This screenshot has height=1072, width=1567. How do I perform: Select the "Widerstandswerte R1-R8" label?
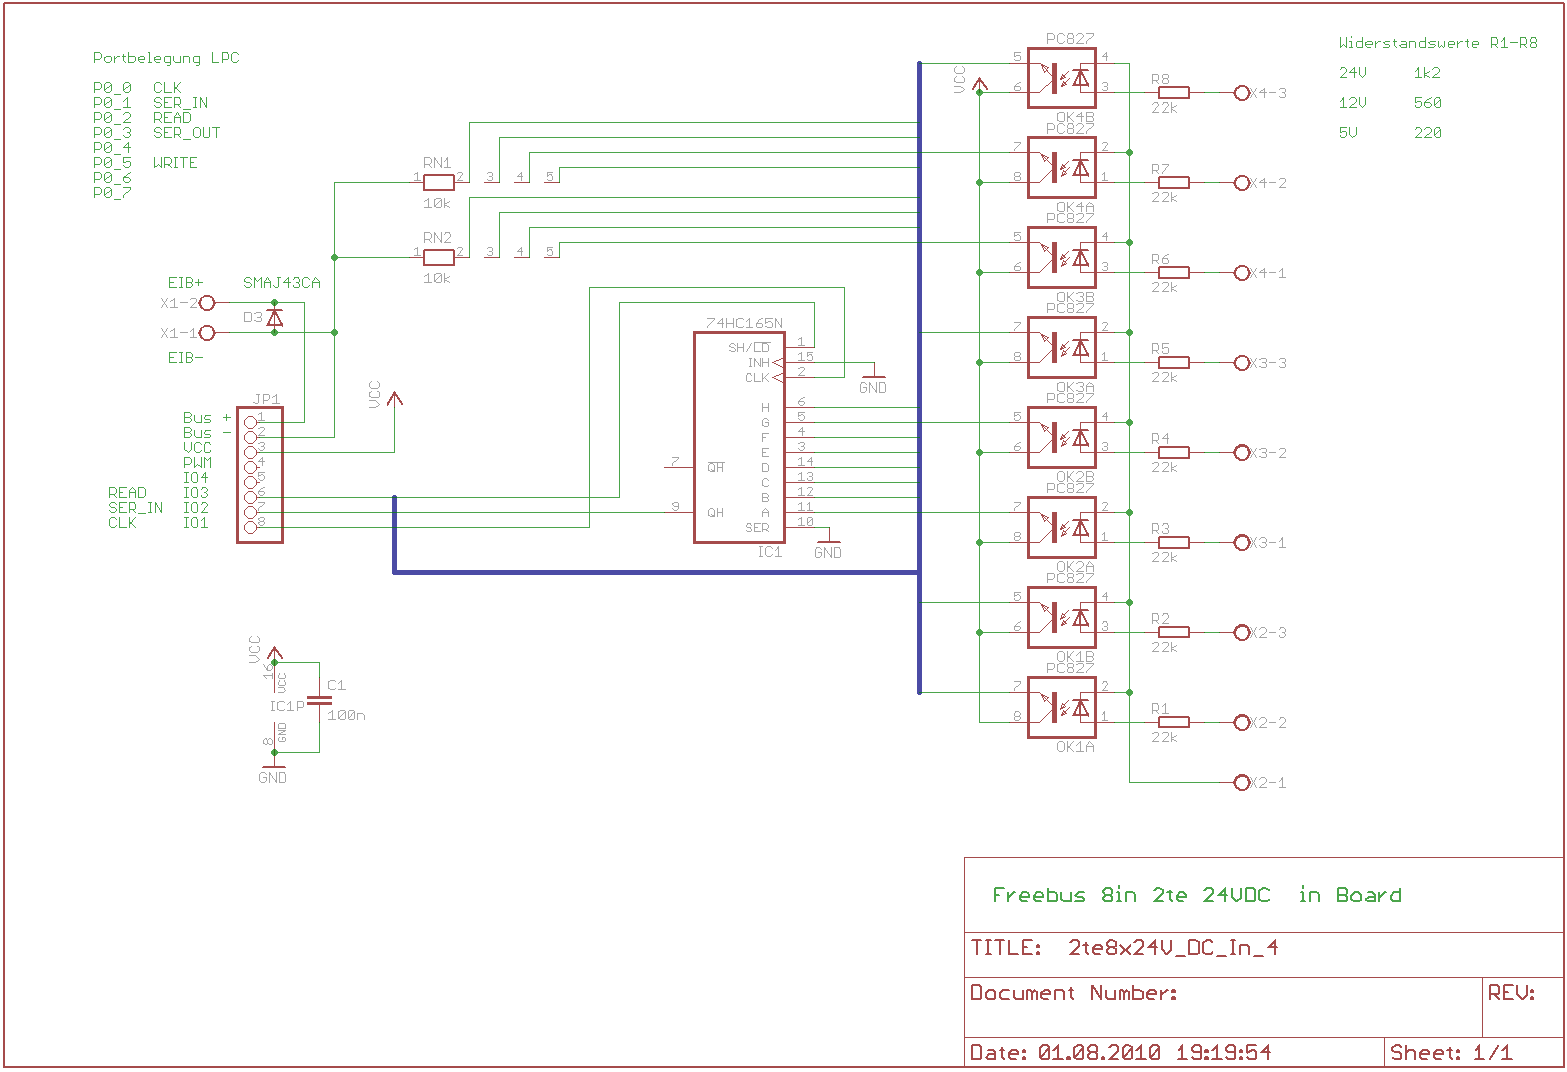click(x=1437, y=43)
